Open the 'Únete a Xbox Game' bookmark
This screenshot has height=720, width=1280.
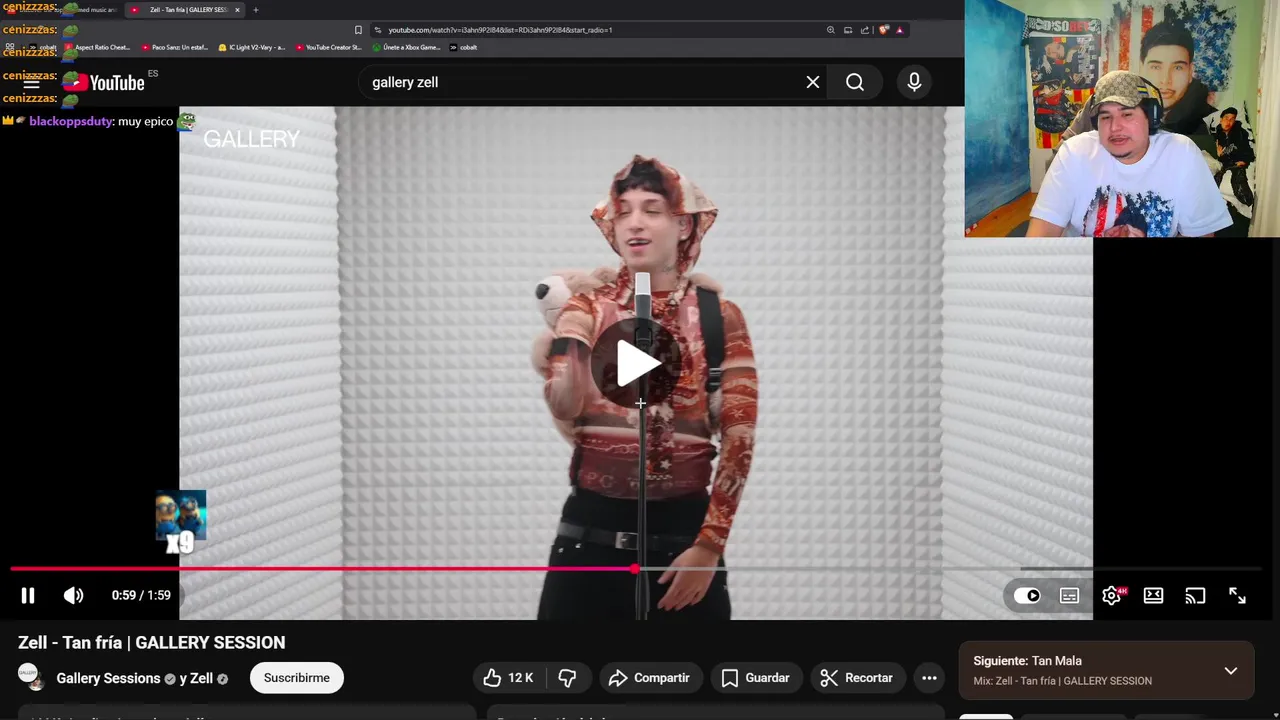tap(405, 47)
